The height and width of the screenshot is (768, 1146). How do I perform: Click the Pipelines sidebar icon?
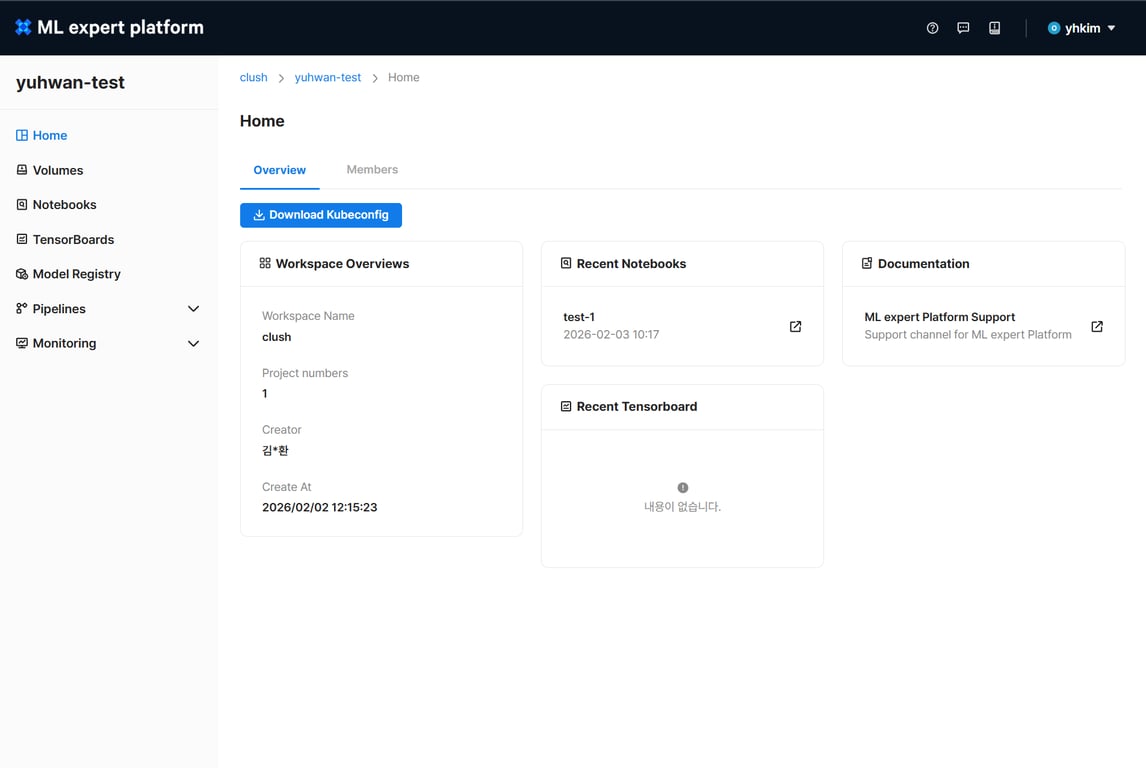point(22,308)
